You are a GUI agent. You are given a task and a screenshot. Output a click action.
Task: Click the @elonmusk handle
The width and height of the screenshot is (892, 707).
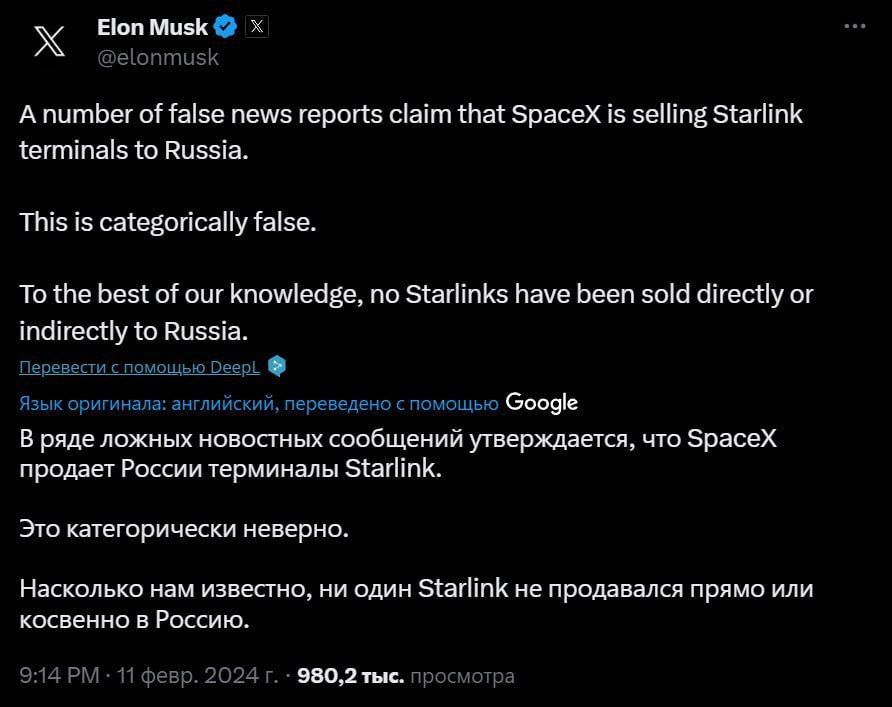click(x=157, y=57)
